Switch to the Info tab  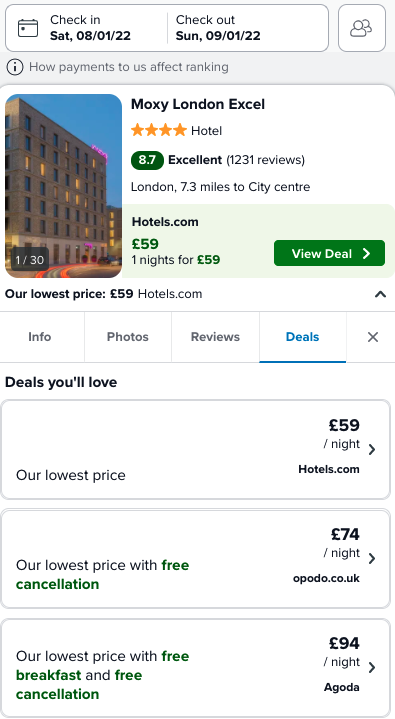coord(39,337)
